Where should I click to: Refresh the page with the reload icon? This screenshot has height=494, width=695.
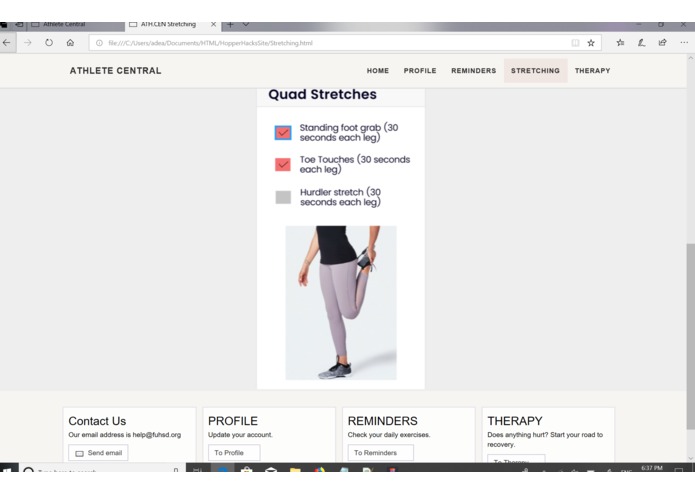coord(49,43)
